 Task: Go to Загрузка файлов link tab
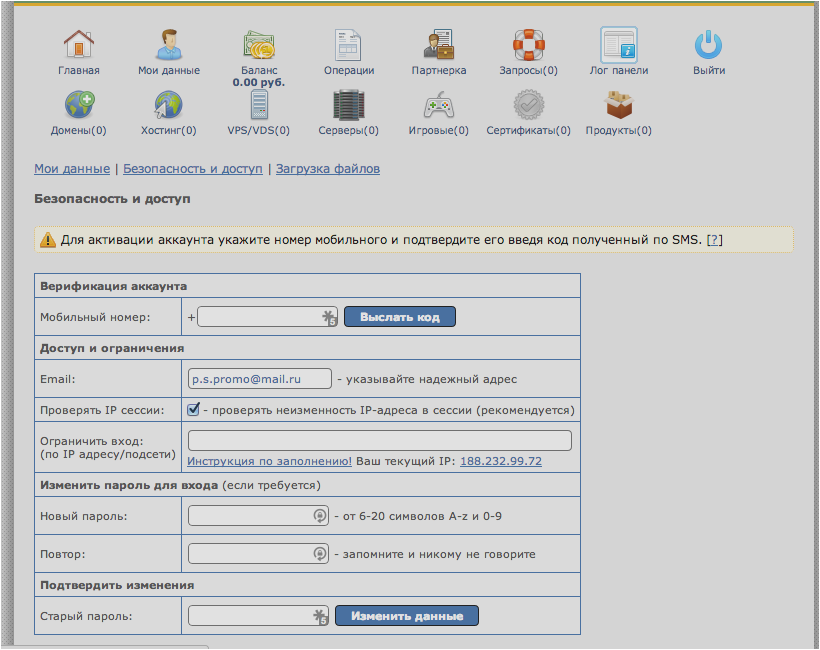click(x=328, y=169)
